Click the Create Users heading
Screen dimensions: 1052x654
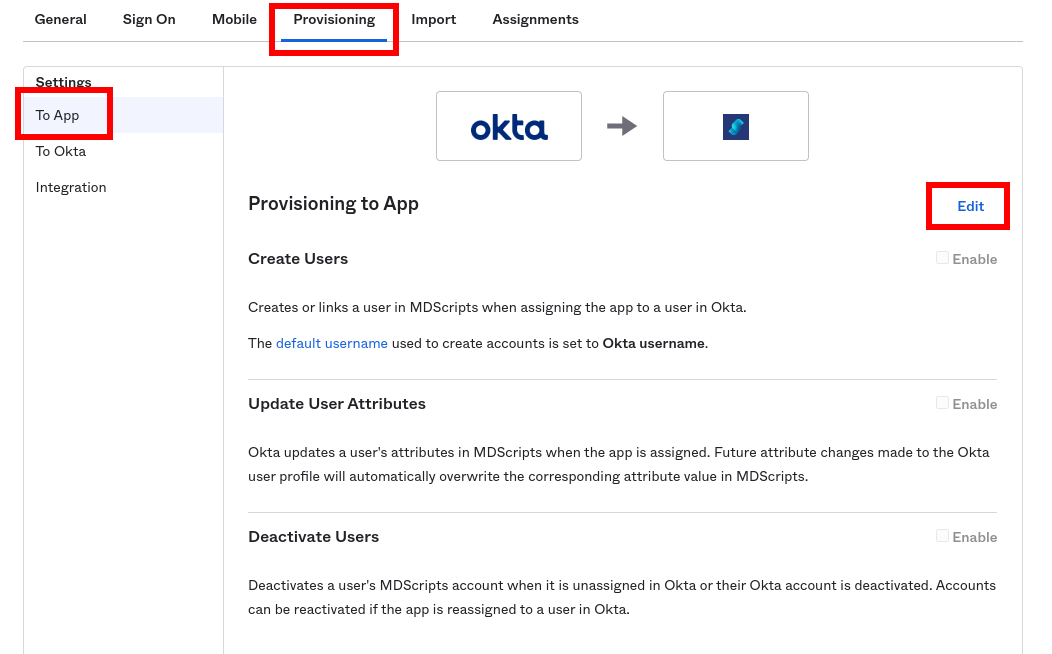(x=298, y=259)
